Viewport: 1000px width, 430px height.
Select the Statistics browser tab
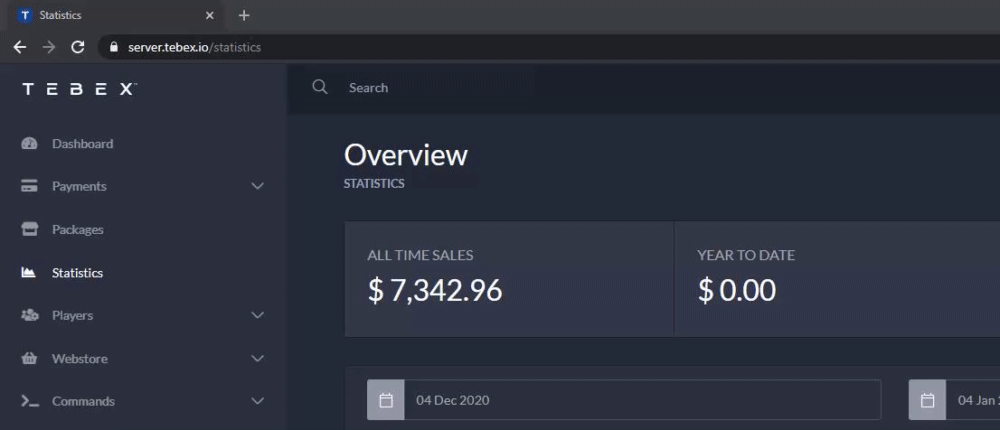117,15
